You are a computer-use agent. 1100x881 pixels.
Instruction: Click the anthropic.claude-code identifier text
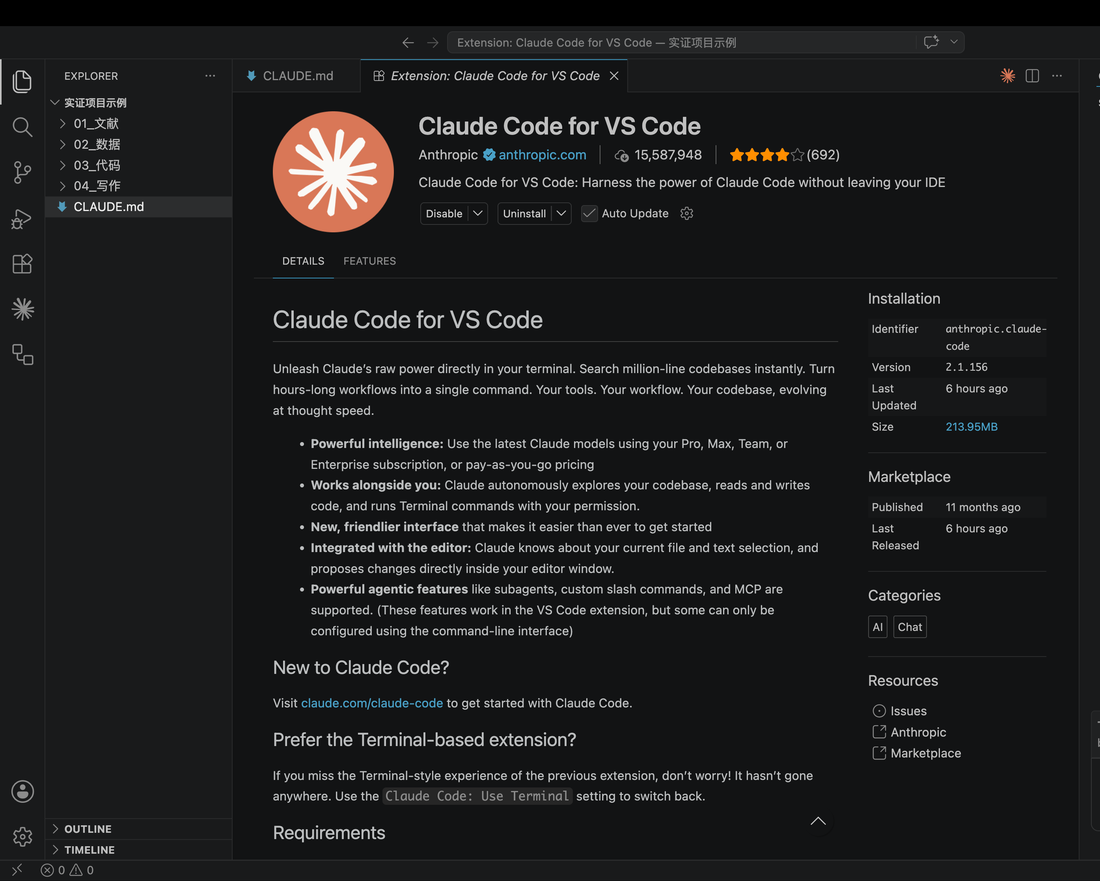tap(995, 337)
